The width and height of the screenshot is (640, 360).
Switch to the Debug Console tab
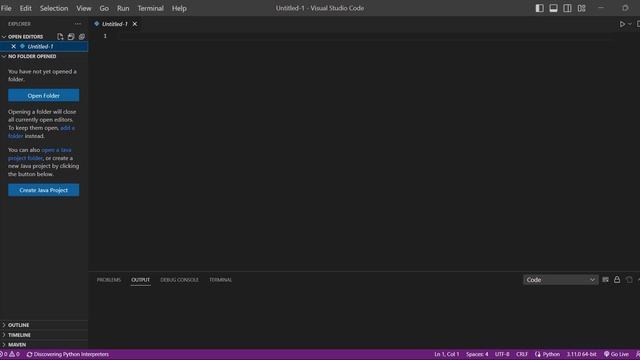pos(179,280)
